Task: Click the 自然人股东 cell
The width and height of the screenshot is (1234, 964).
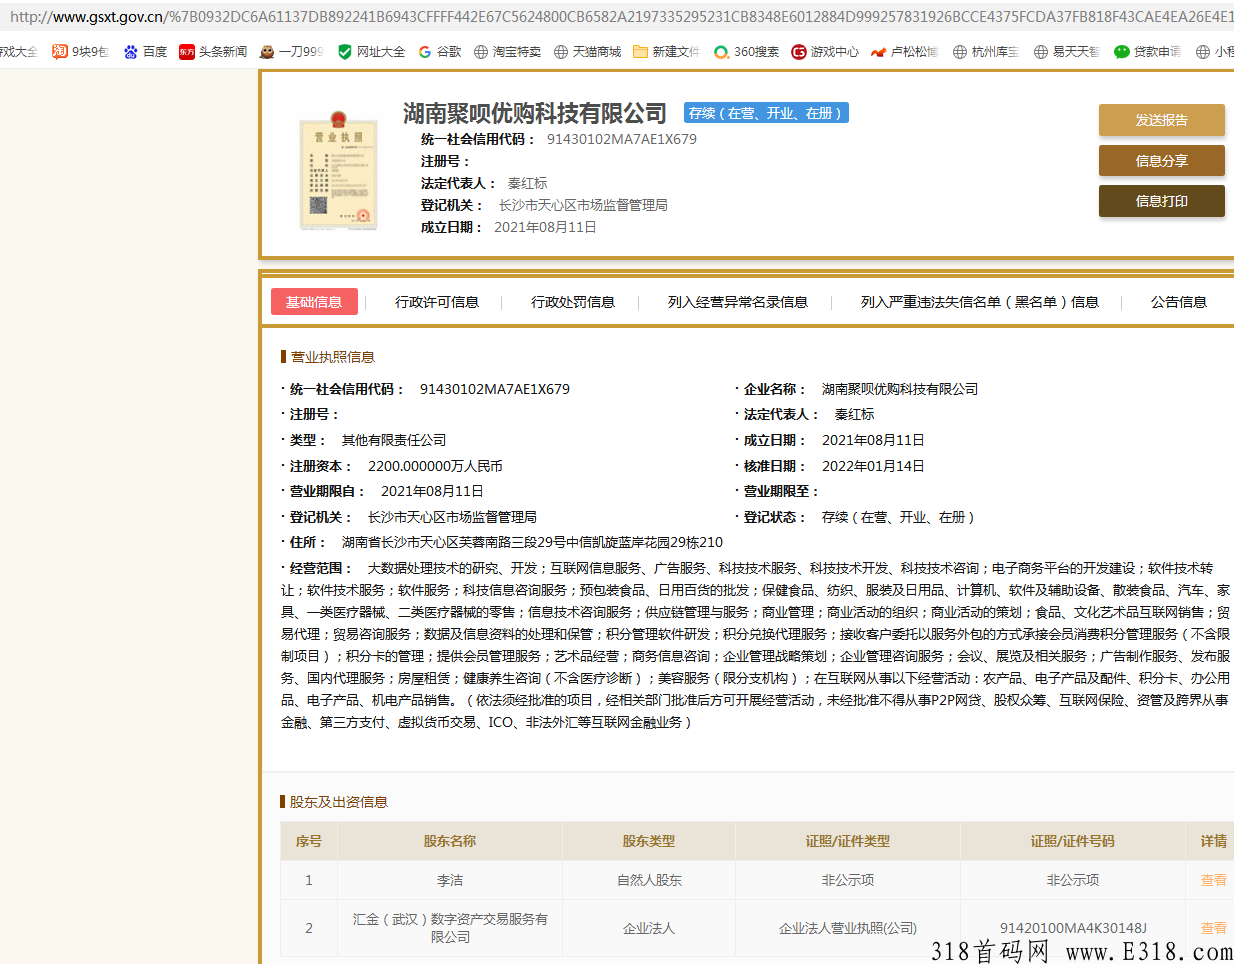Action: [649, 880]
